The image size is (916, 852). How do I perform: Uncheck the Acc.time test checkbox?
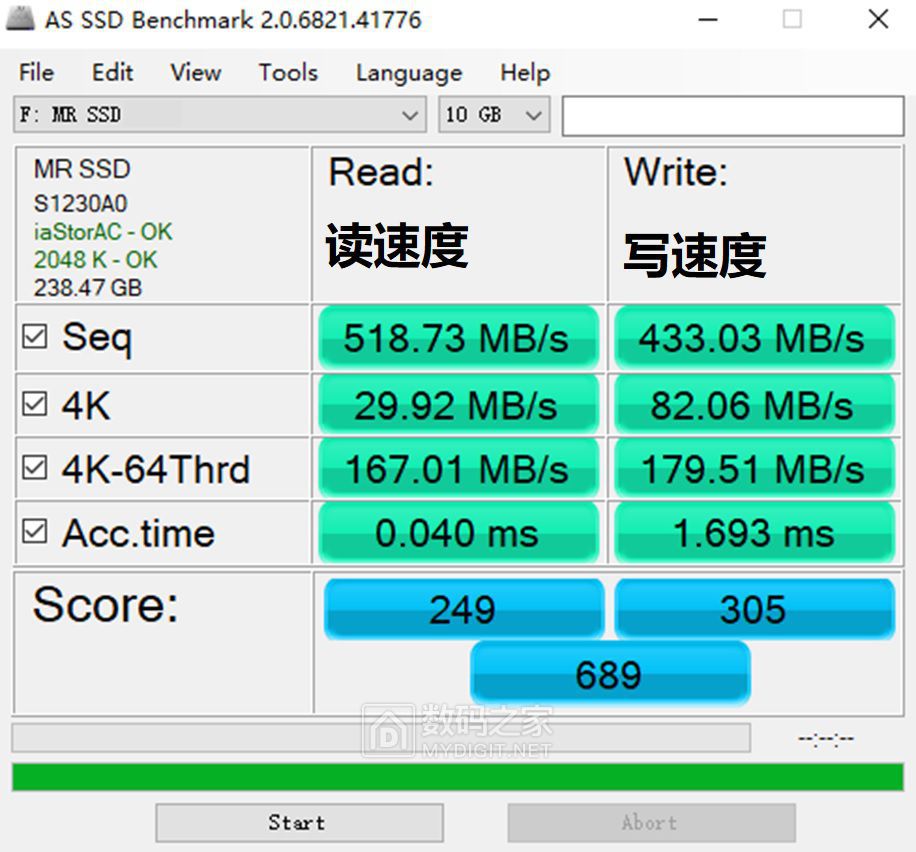pos(34,531)
